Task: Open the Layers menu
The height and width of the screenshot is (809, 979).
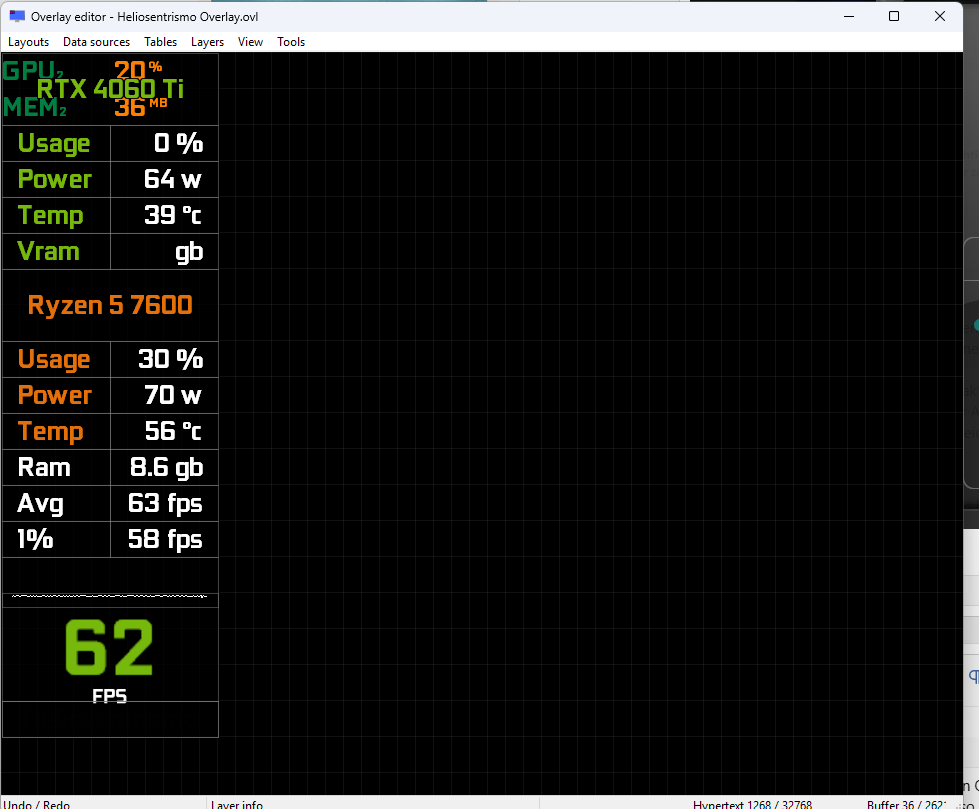Action: click(207, 42)
